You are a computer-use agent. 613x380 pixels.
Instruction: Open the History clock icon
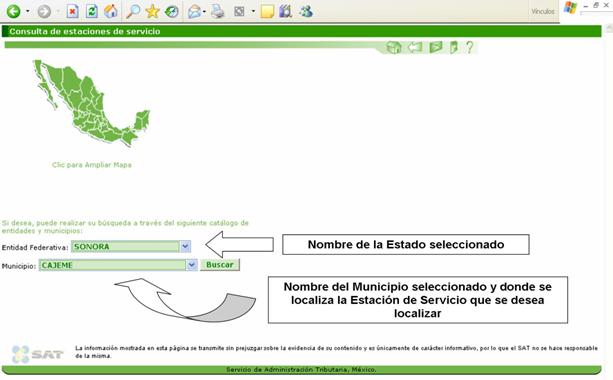click(172, 12)
